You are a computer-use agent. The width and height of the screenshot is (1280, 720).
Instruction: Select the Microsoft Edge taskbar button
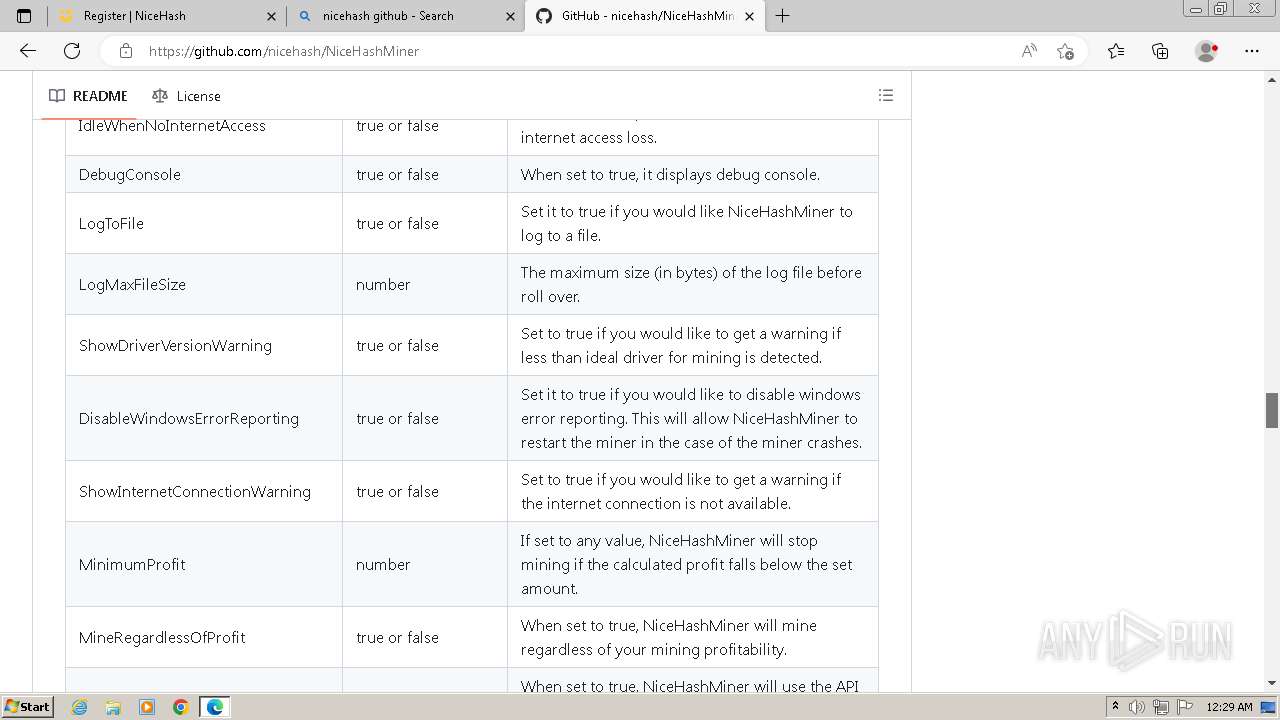[215, 707]
